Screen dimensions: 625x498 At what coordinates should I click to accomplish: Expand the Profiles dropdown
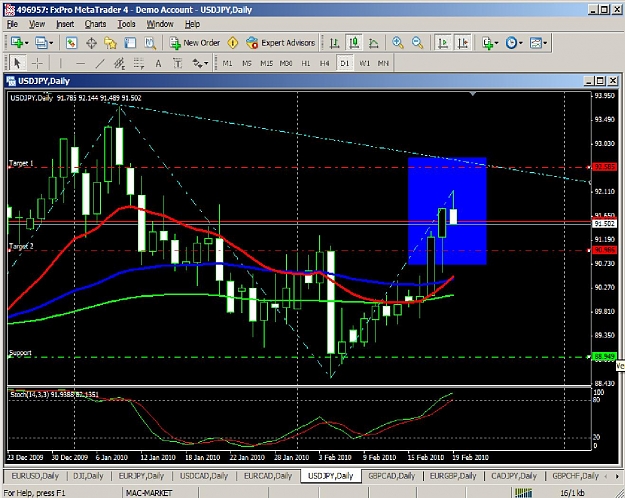51,43
